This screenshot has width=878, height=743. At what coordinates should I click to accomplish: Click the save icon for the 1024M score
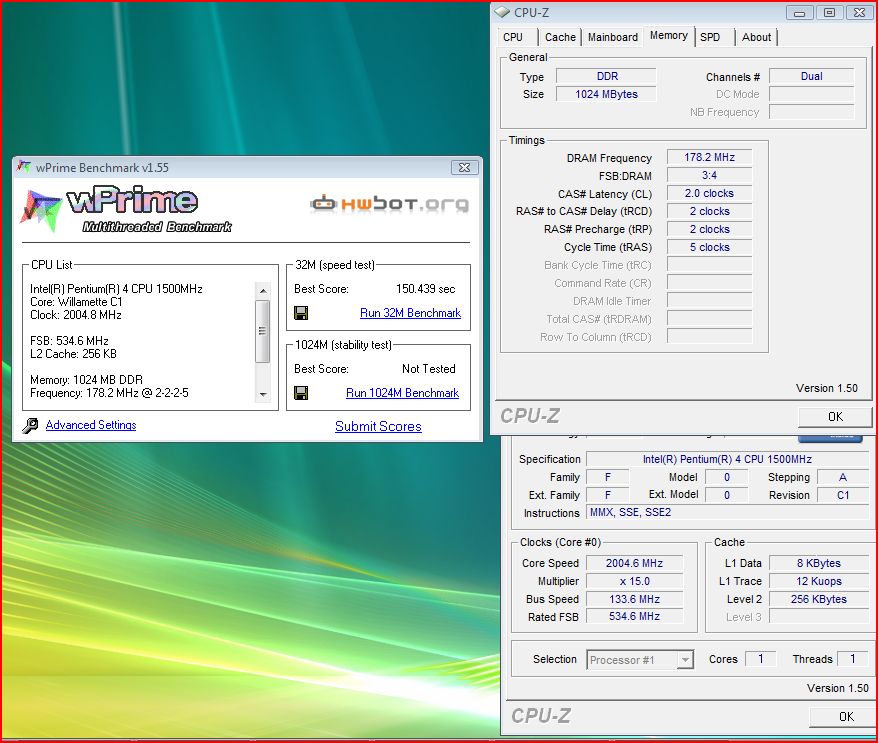(x=301, y=393)
